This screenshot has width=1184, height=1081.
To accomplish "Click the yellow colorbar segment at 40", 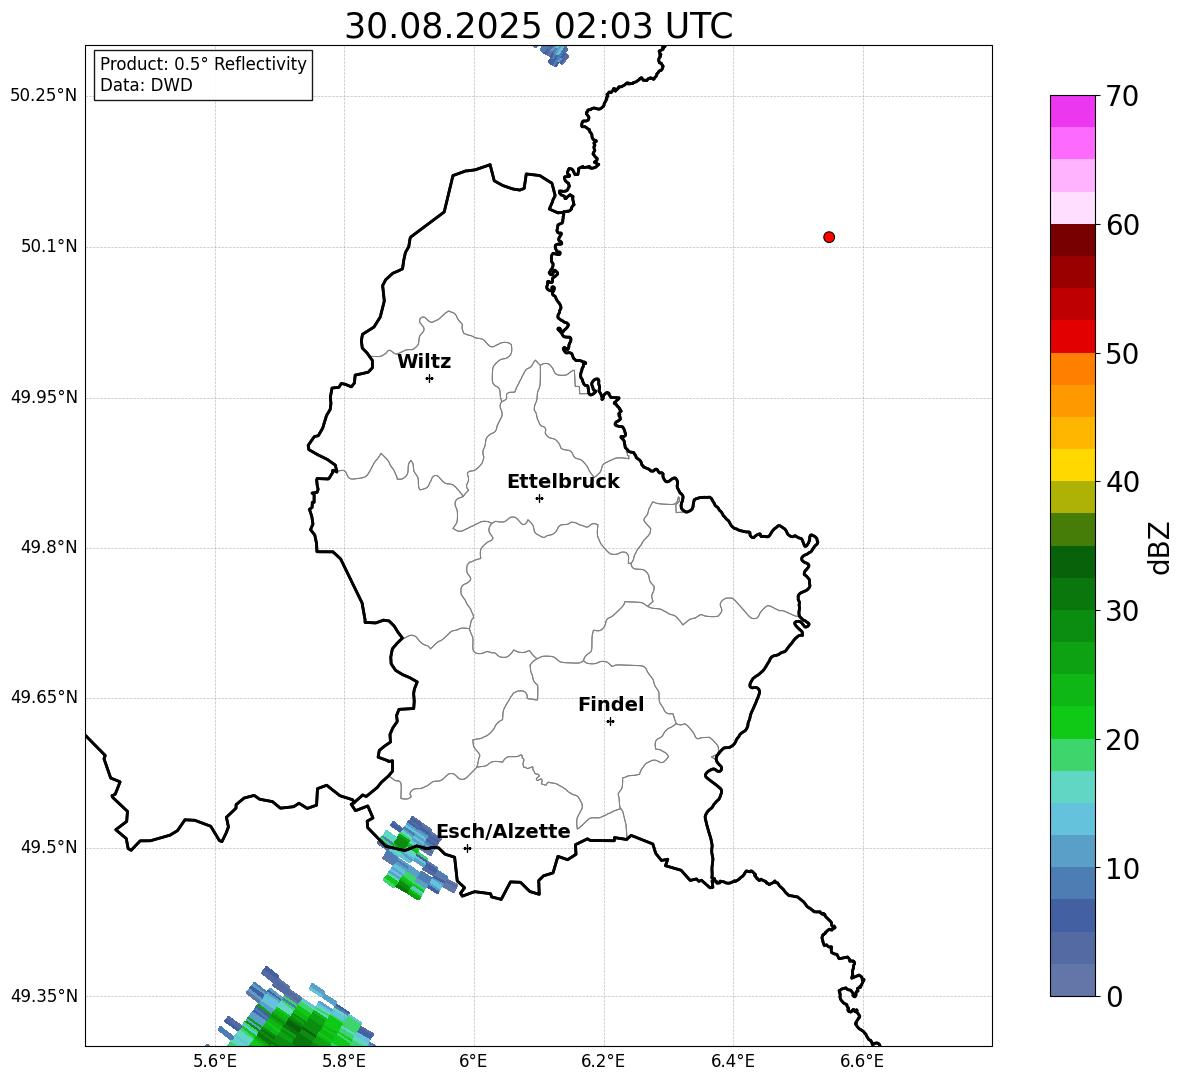I will click(1072, 465).
